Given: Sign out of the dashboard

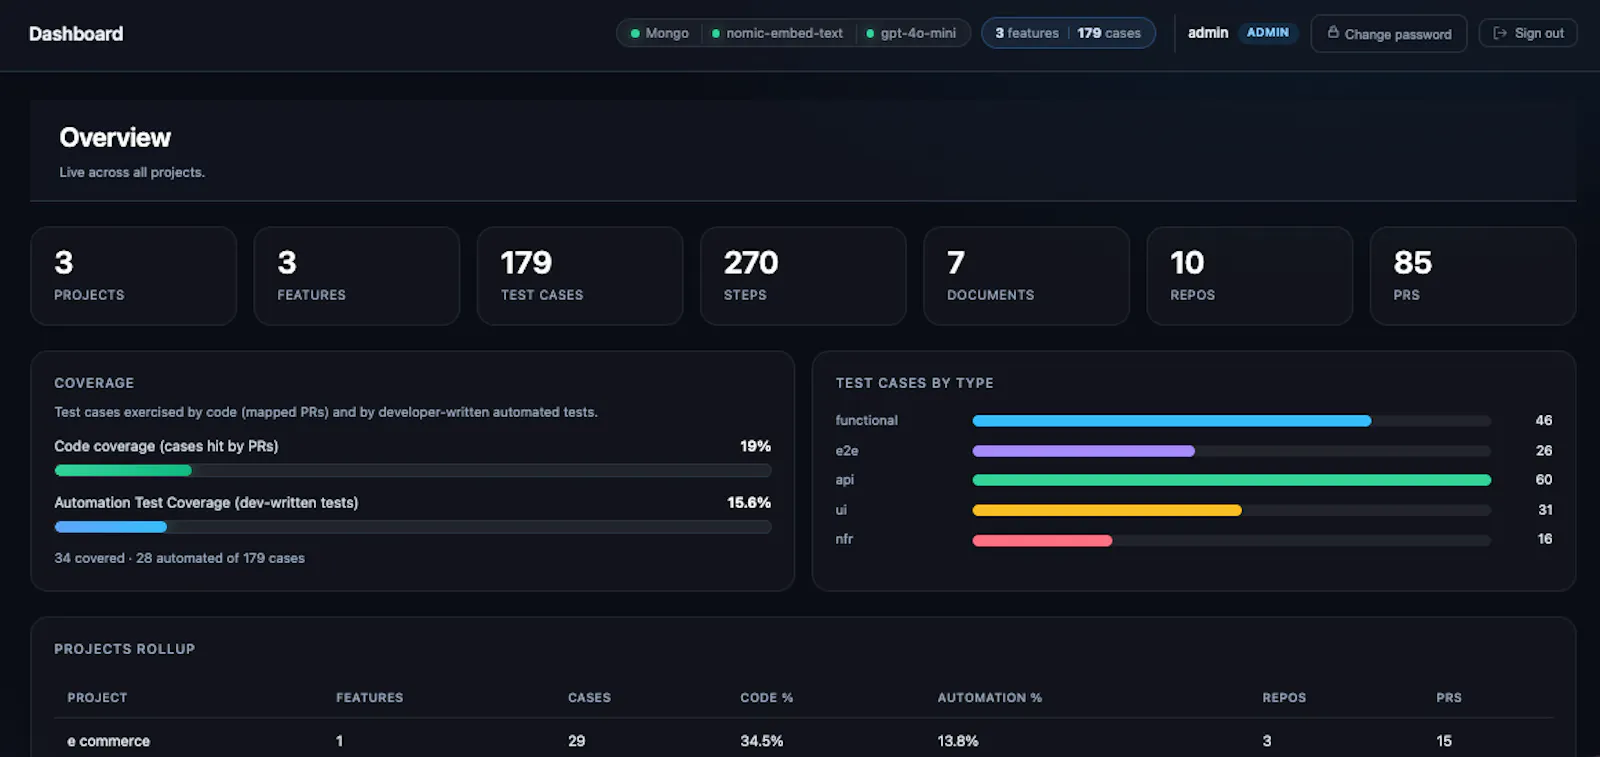Looking at the screenshot, I should (x=1528, y=33).
